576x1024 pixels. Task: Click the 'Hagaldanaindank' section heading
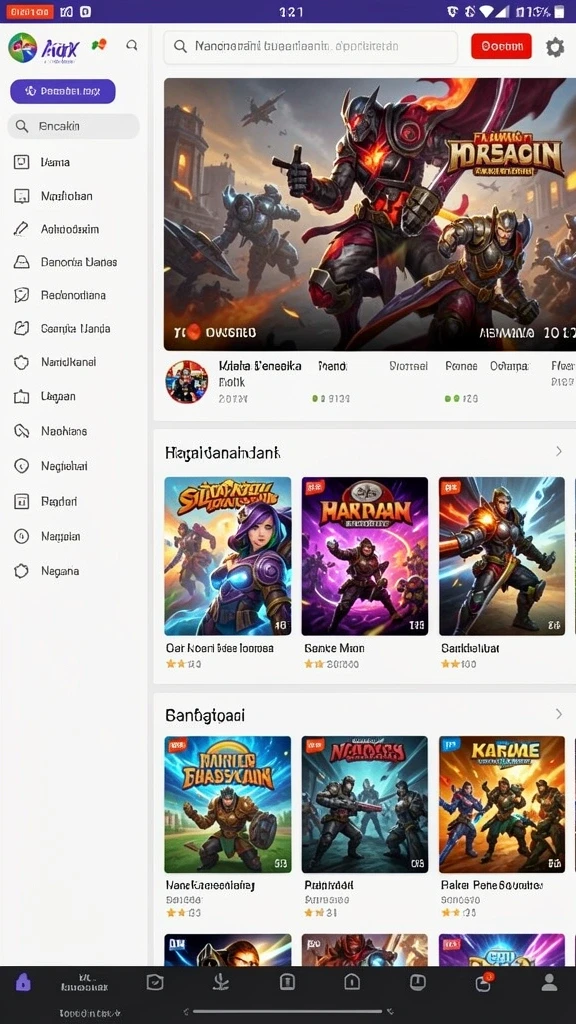coord(223,452)
